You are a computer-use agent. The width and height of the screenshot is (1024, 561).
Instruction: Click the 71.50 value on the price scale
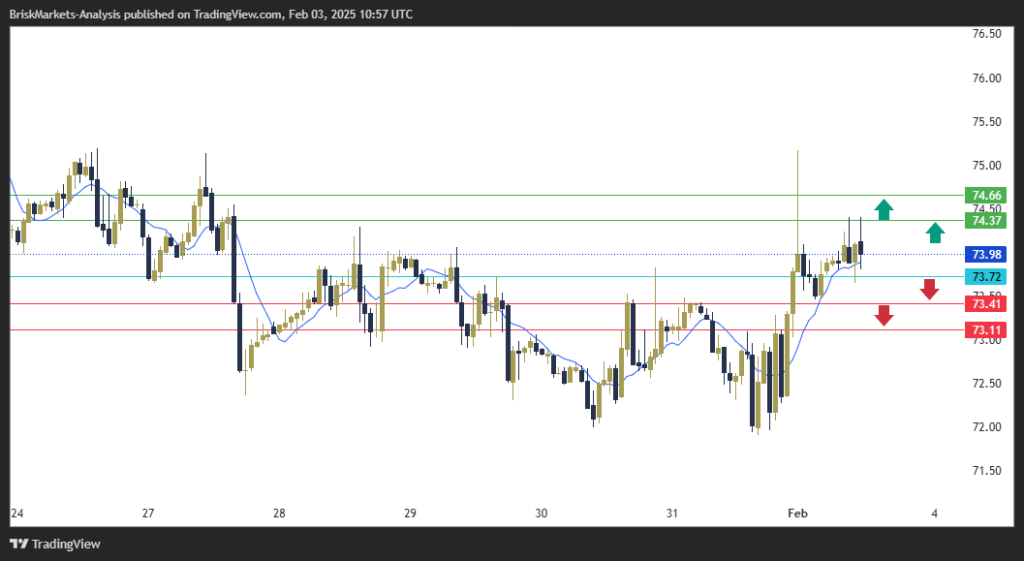pos(986,470)
